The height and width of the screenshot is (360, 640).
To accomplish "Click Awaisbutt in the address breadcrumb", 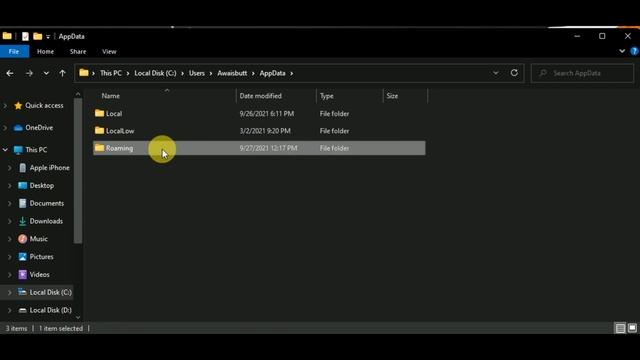I will (232, 73).
